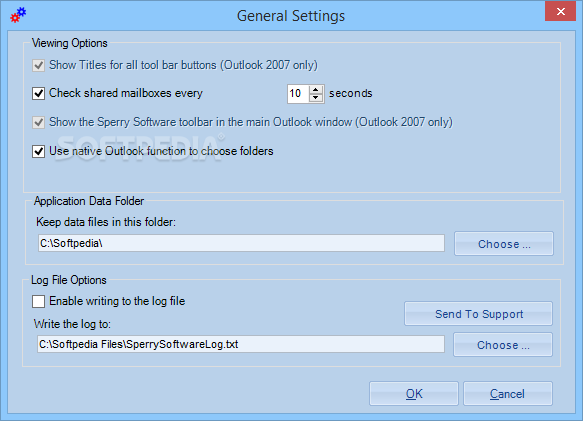Click the data folder path field
This screenshot has width=583, height=421.
(x=241, y=243)
